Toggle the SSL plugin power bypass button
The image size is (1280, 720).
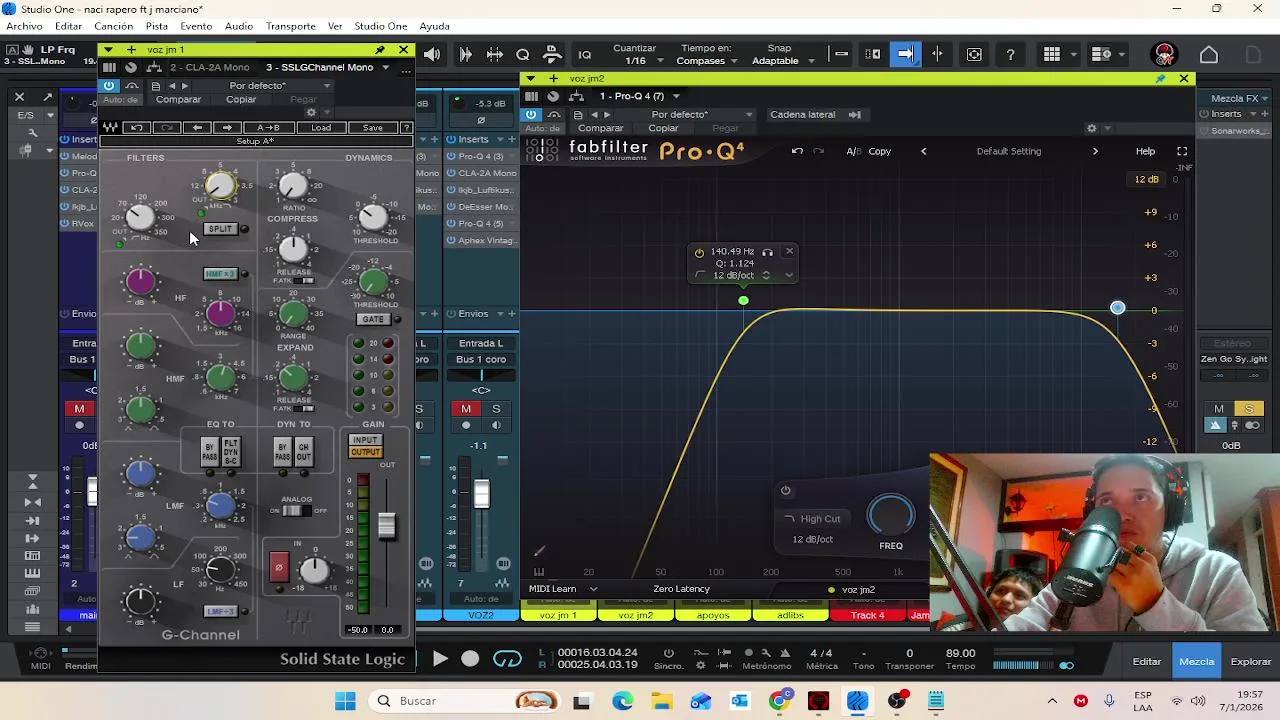109,86
